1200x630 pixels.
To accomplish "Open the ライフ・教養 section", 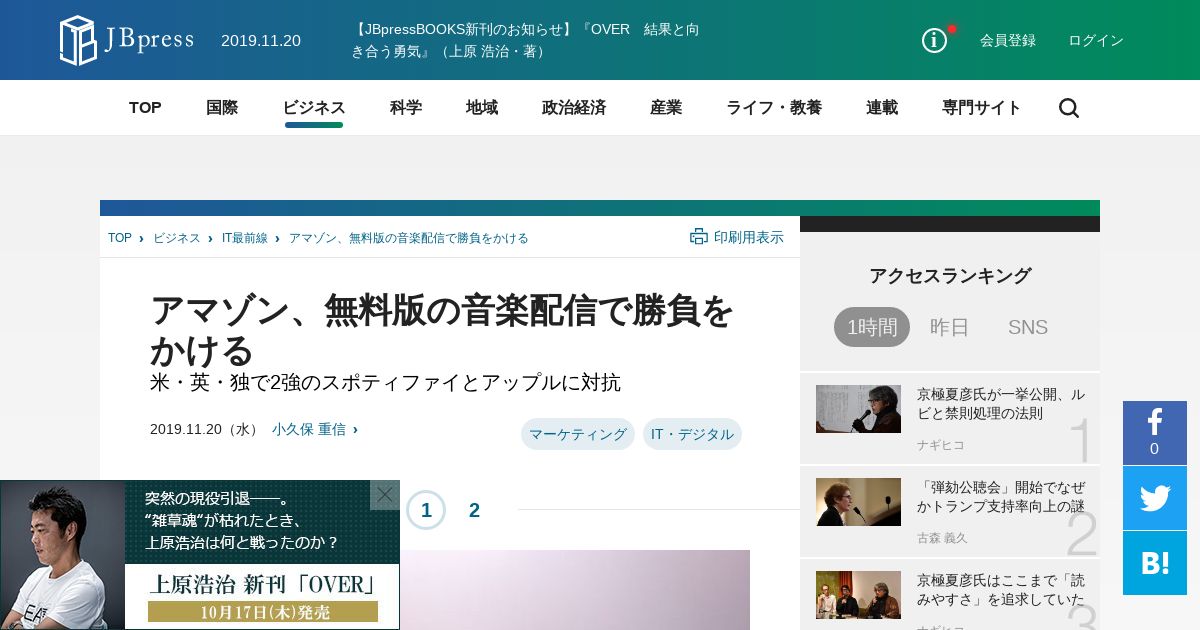I will (774, 108).
